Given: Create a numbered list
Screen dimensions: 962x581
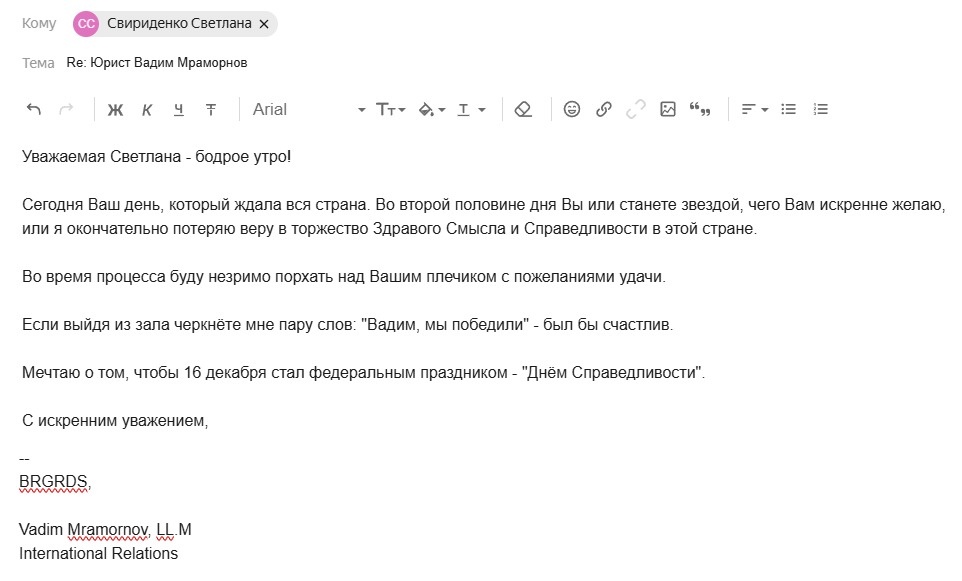Looking at the screenshot, I should [820, 109].
